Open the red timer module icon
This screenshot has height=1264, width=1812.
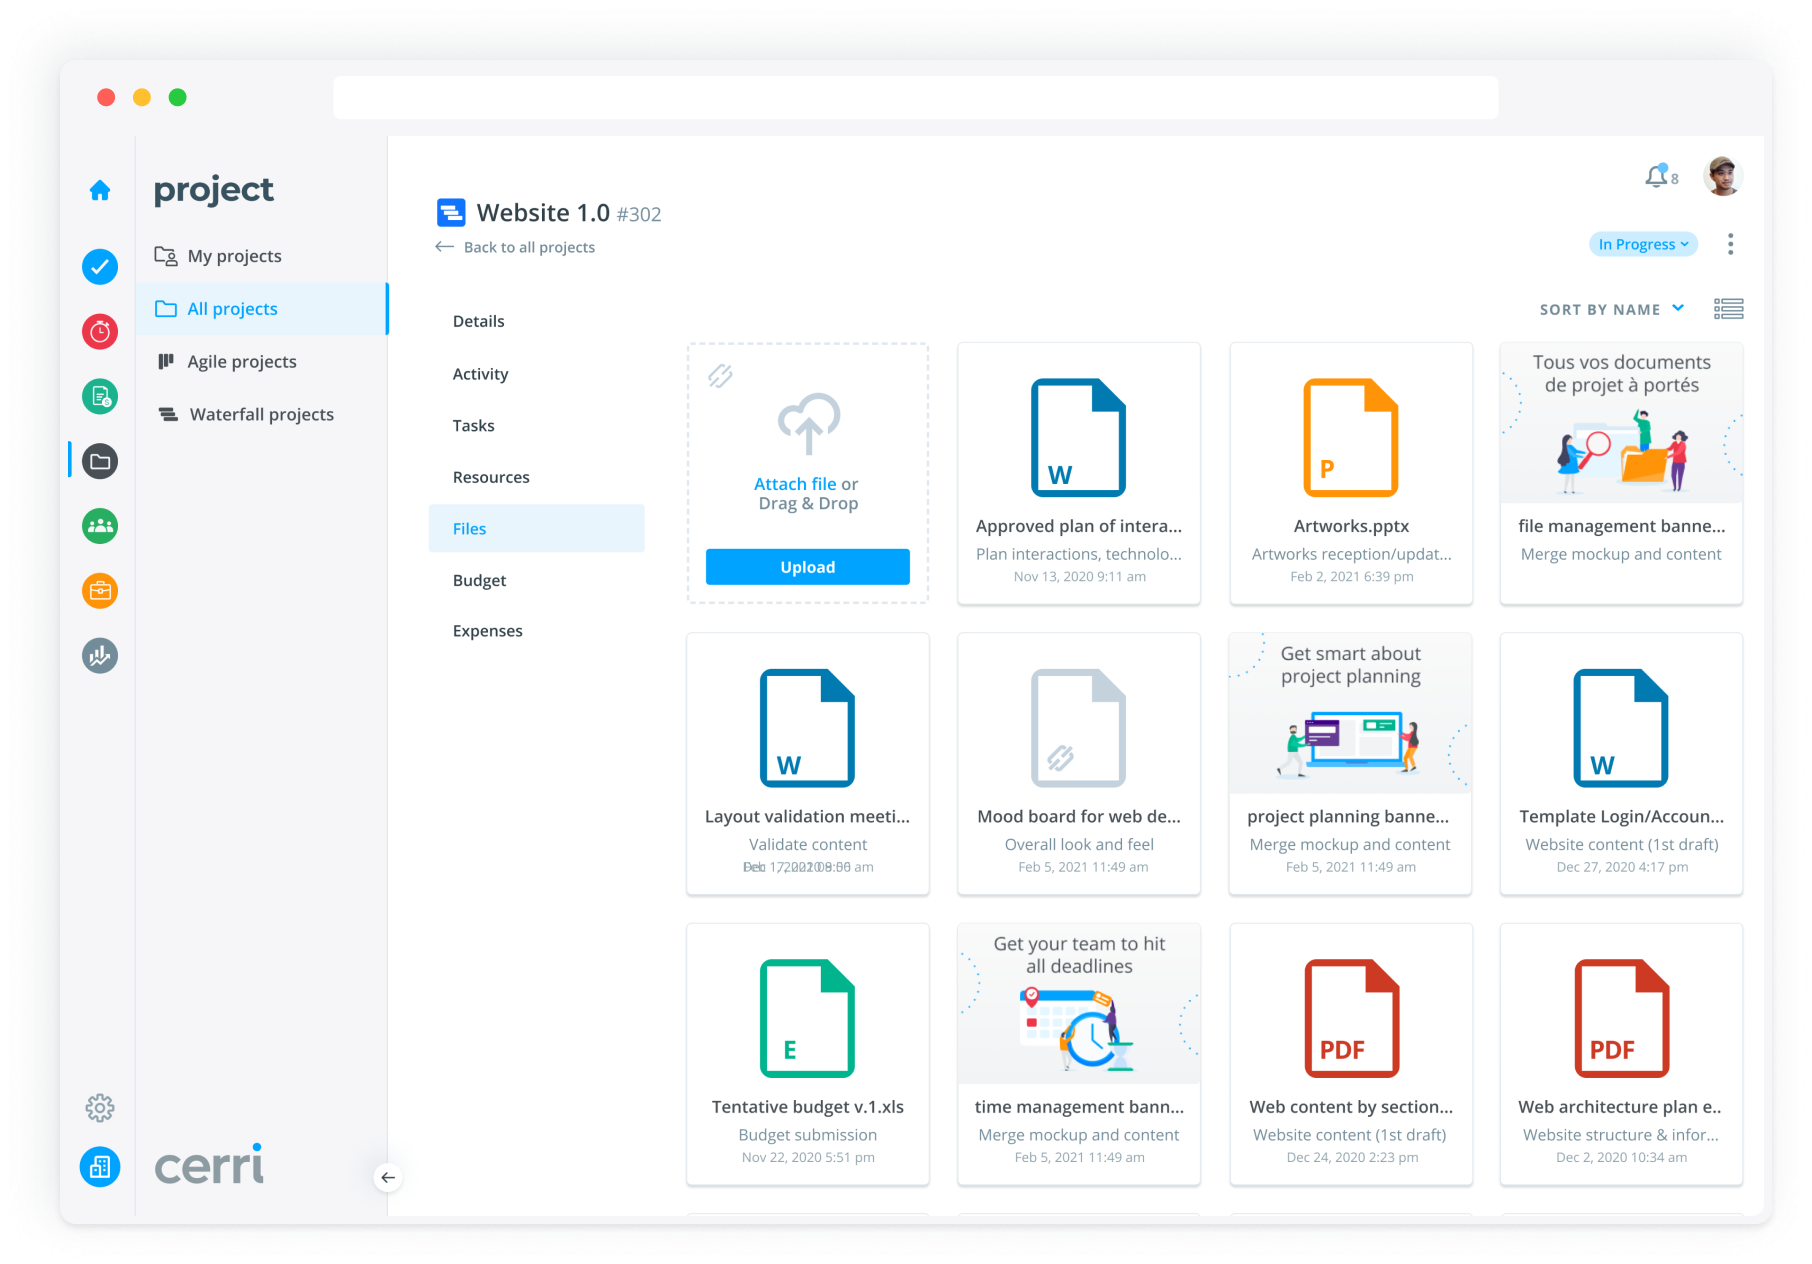pyautogui.click(x=100, y=332)
